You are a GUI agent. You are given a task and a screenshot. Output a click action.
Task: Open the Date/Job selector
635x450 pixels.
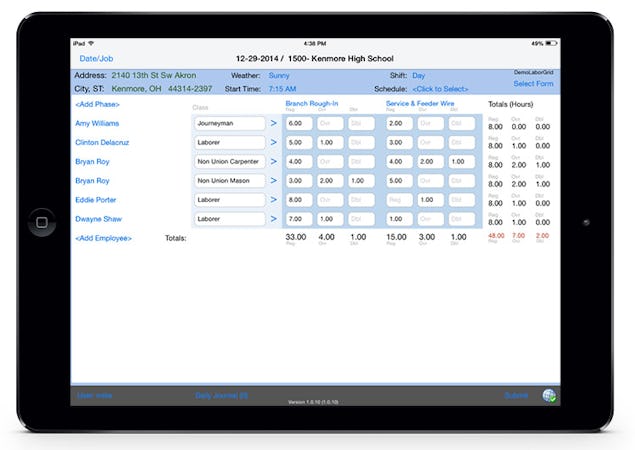(96, 59)
